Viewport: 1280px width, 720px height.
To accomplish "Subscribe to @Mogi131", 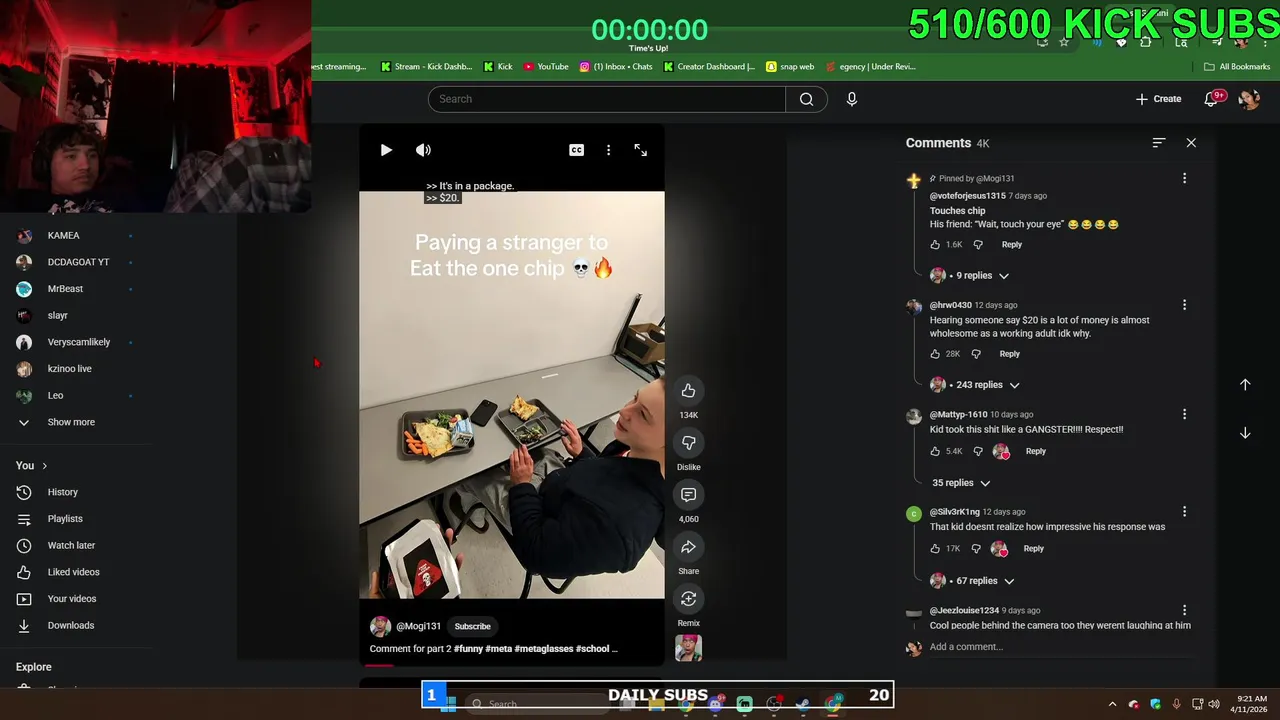I will point(472,627).
